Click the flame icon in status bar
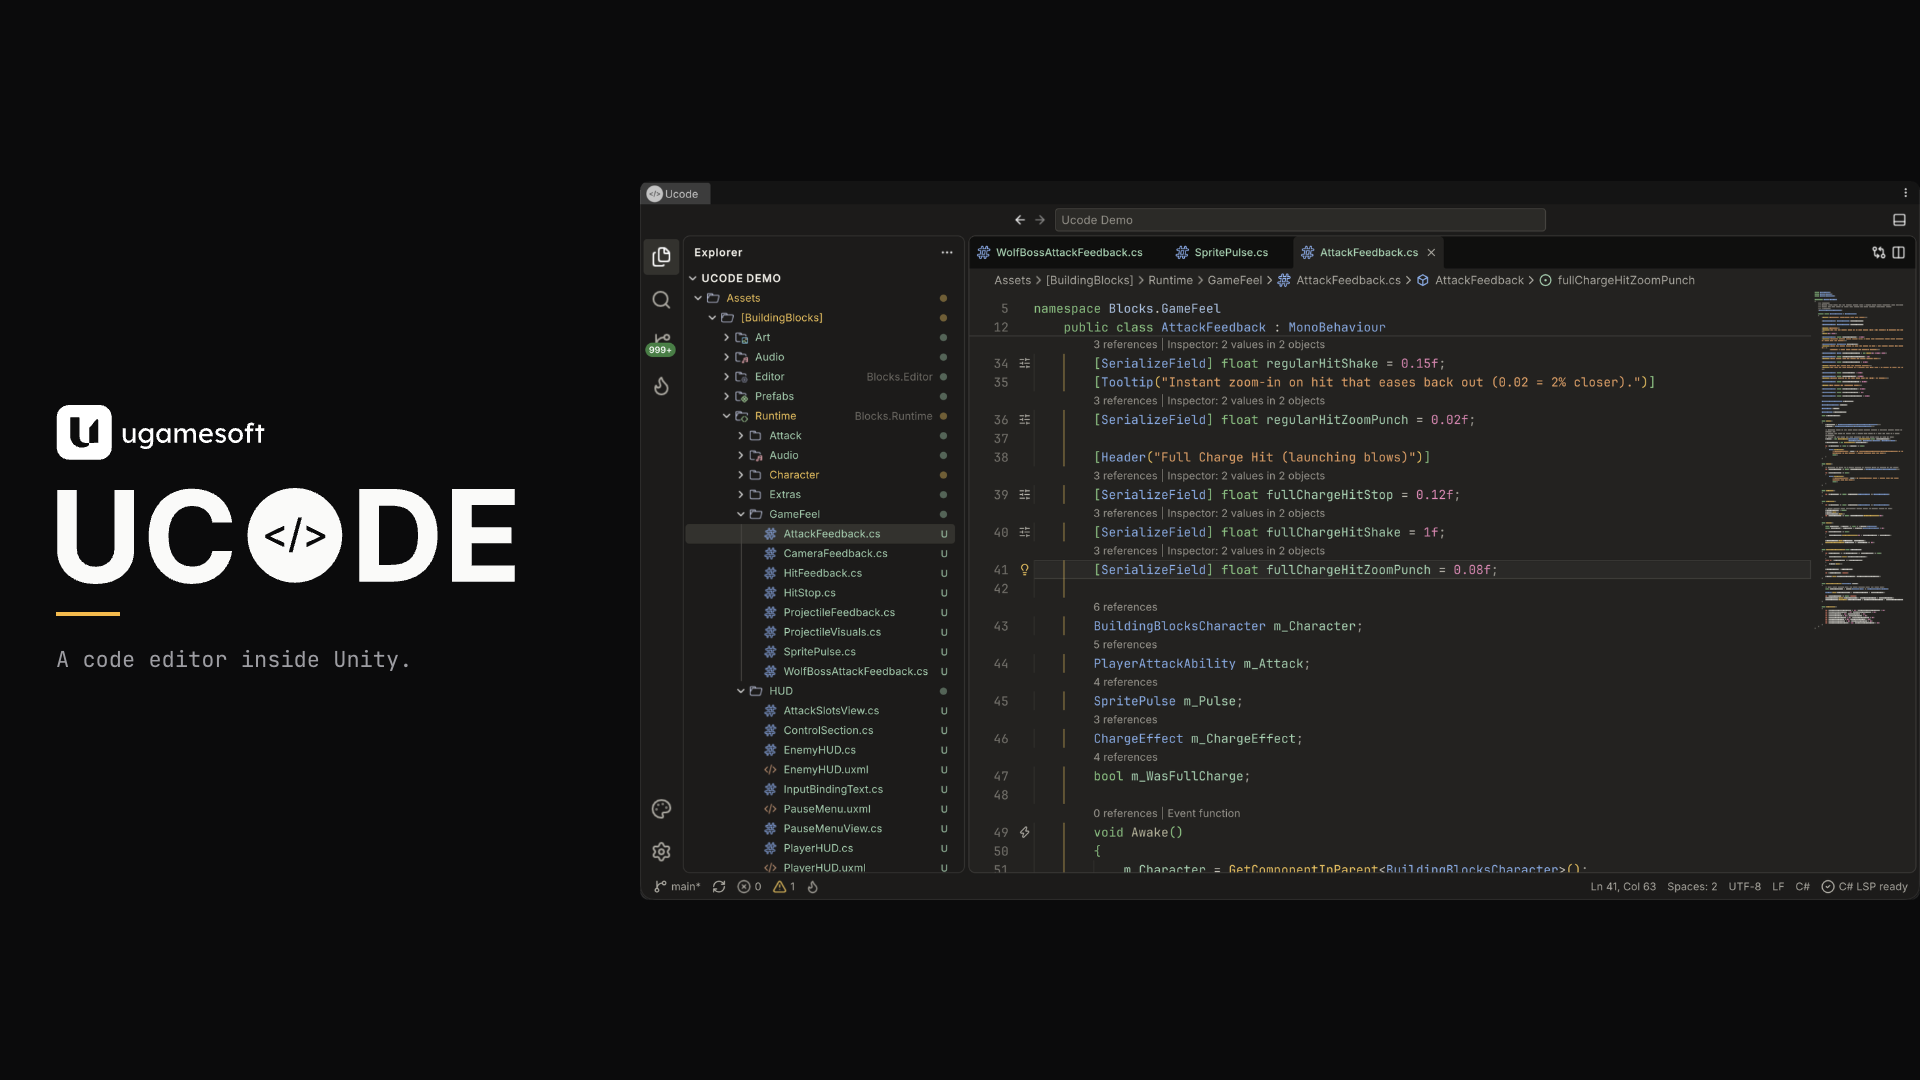 coord(813,887)
